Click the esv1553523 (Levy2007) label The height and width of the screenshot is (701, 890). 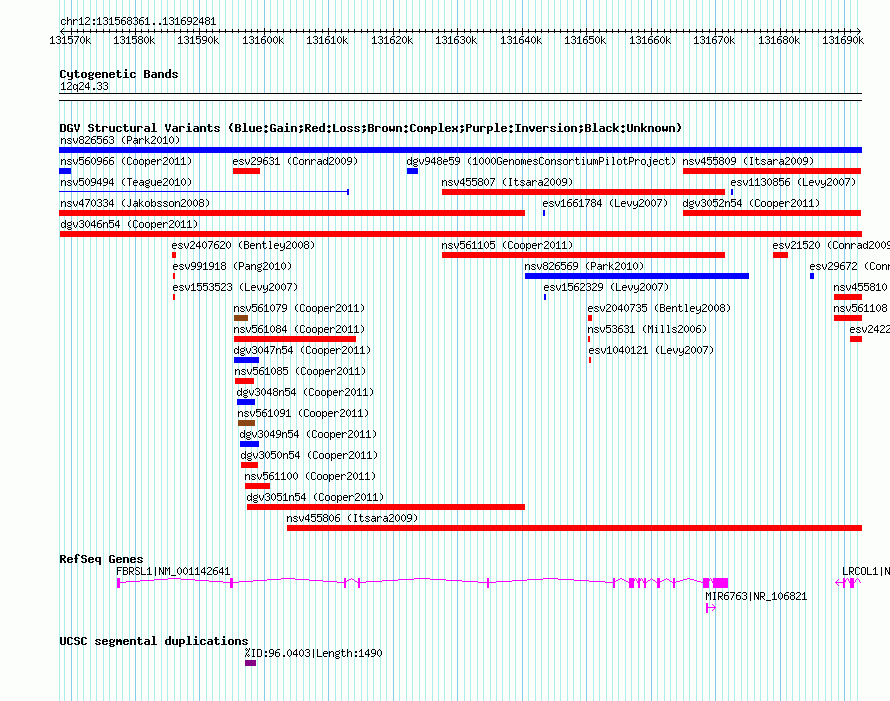(235, 287)
